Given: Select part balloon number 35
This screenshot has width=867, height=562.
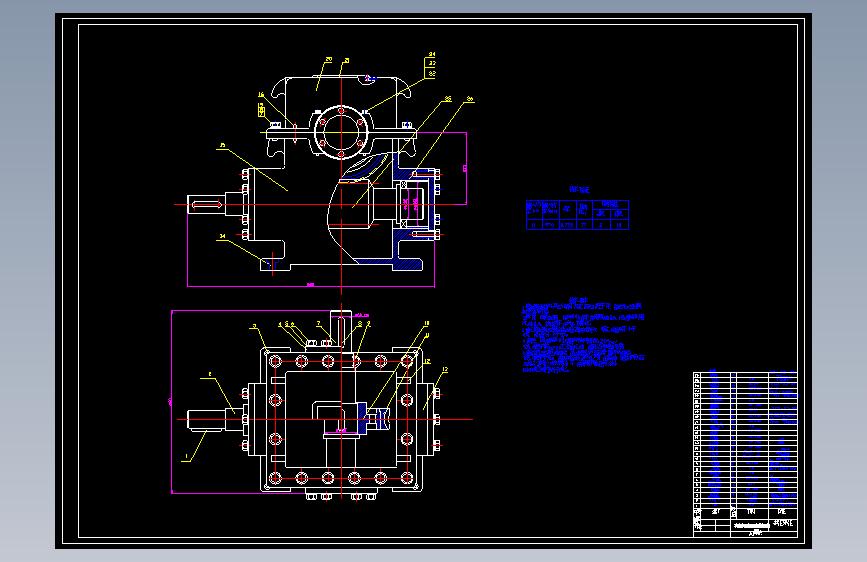Looking at the screenshot, I should 448,99.
